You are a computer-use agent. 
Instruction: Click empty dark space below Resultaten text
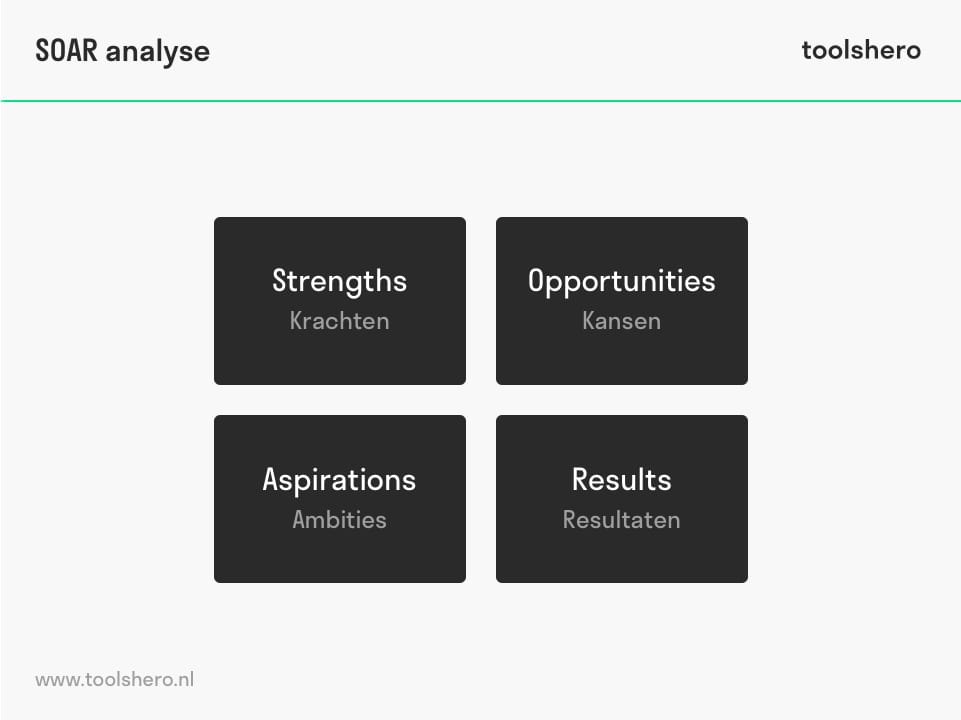click(x=621, y=558)
